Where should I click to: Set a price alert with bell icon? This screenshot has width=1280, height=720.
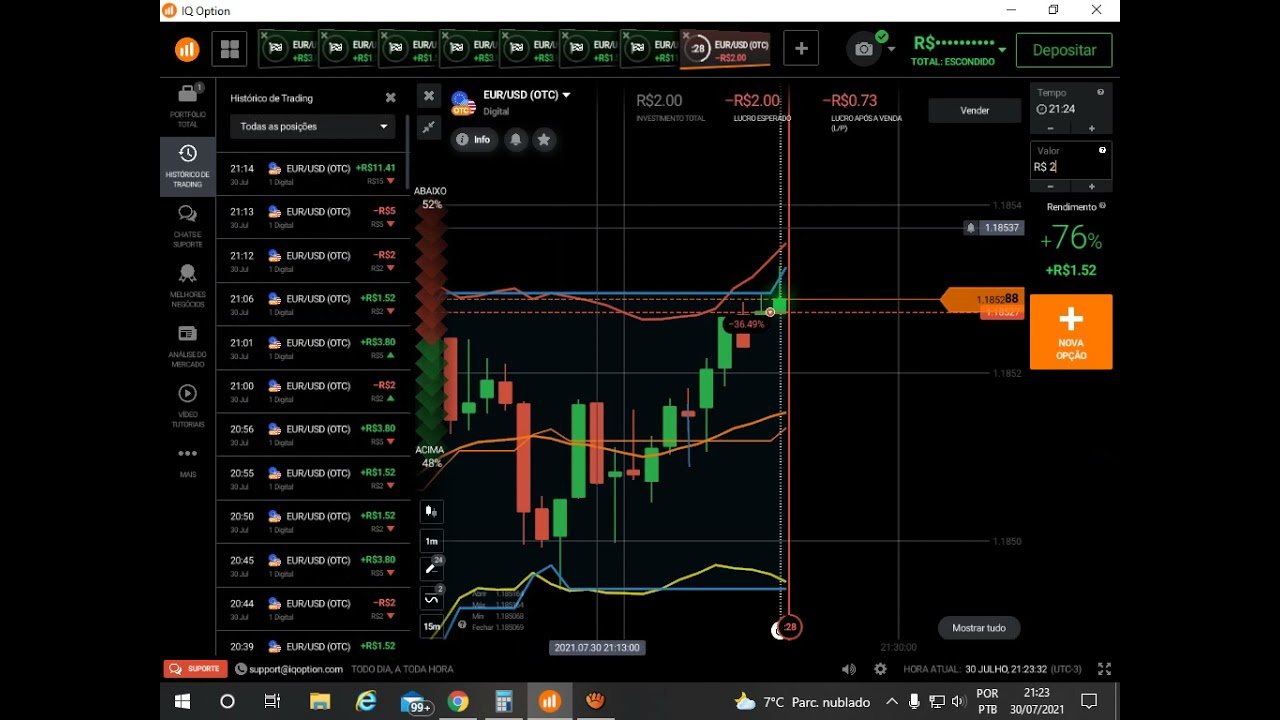point(516,139)
